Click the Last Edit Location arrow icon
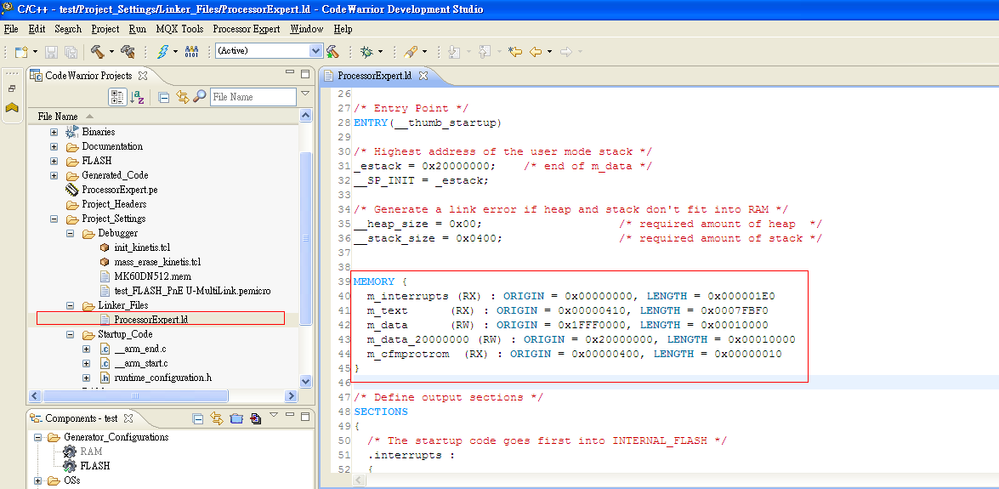Image resolution: width=999 pixels, height=489 pixels. (515, 51)
